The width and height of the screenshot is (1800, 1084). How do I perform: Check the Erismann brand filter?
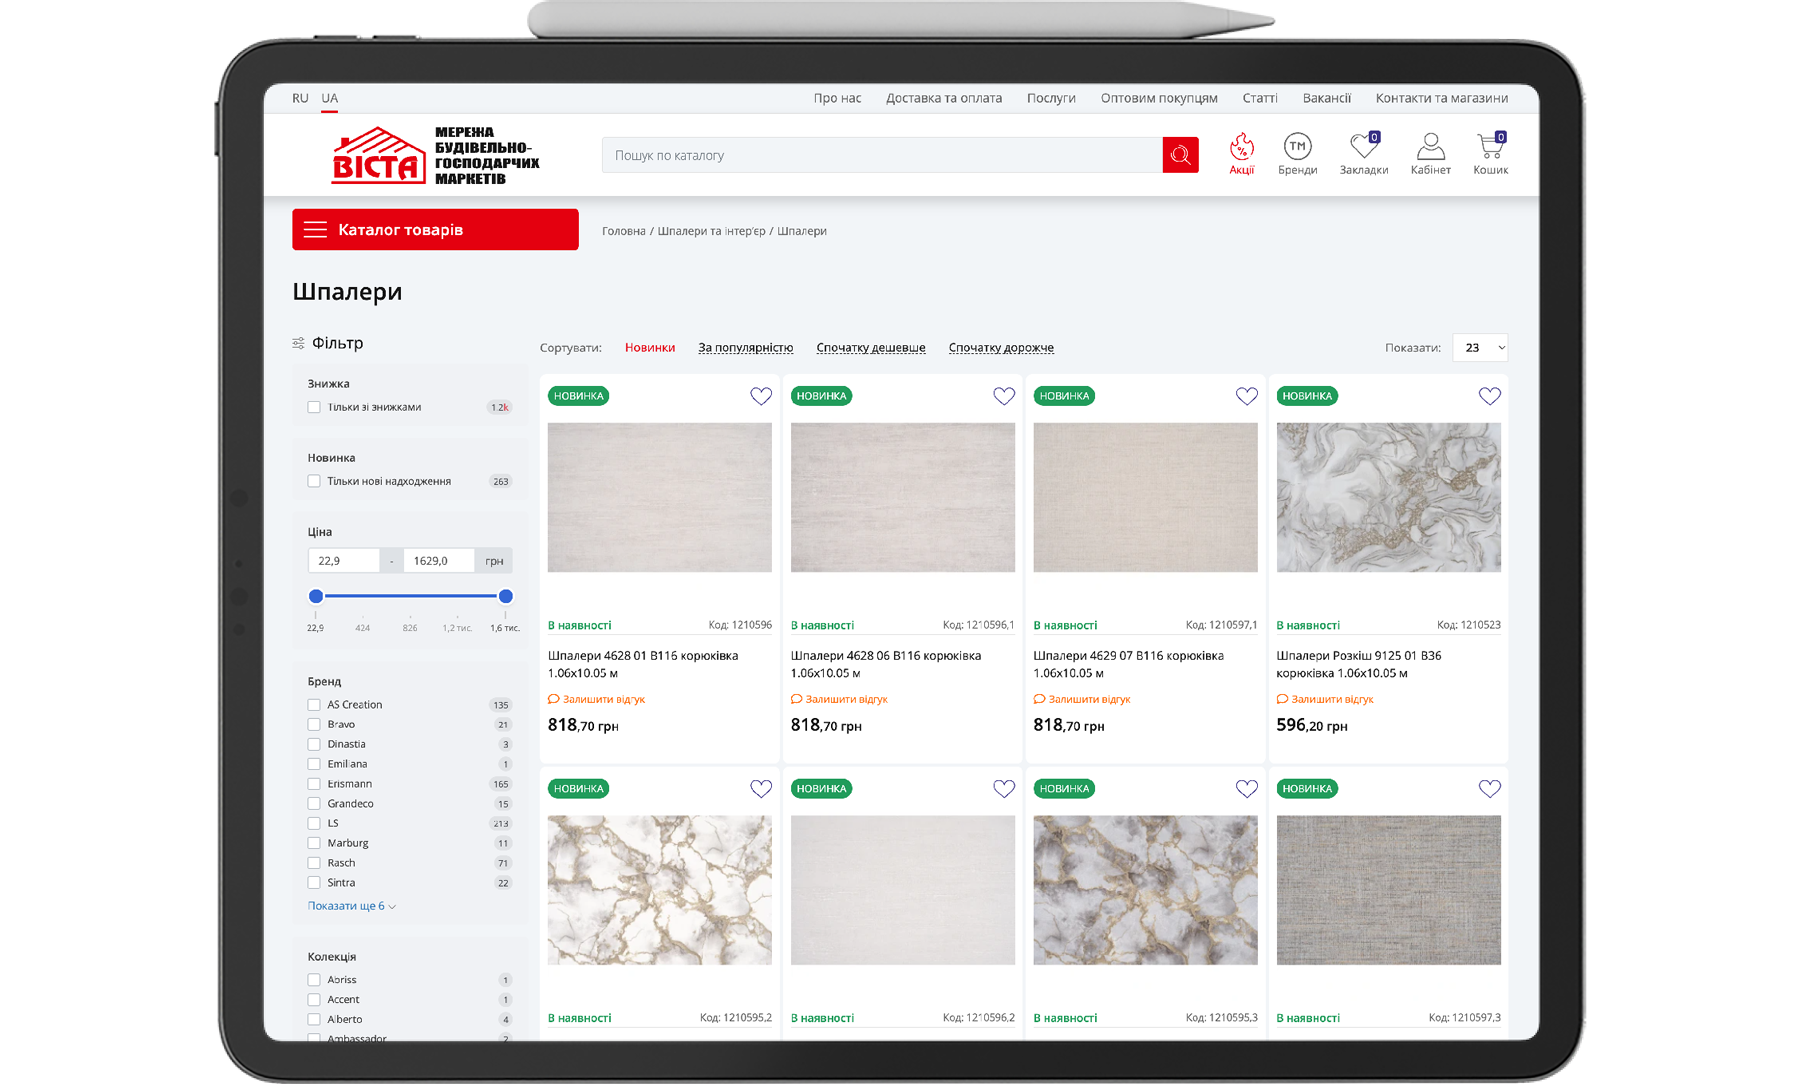pyautogui.click(x=314, y=784)
